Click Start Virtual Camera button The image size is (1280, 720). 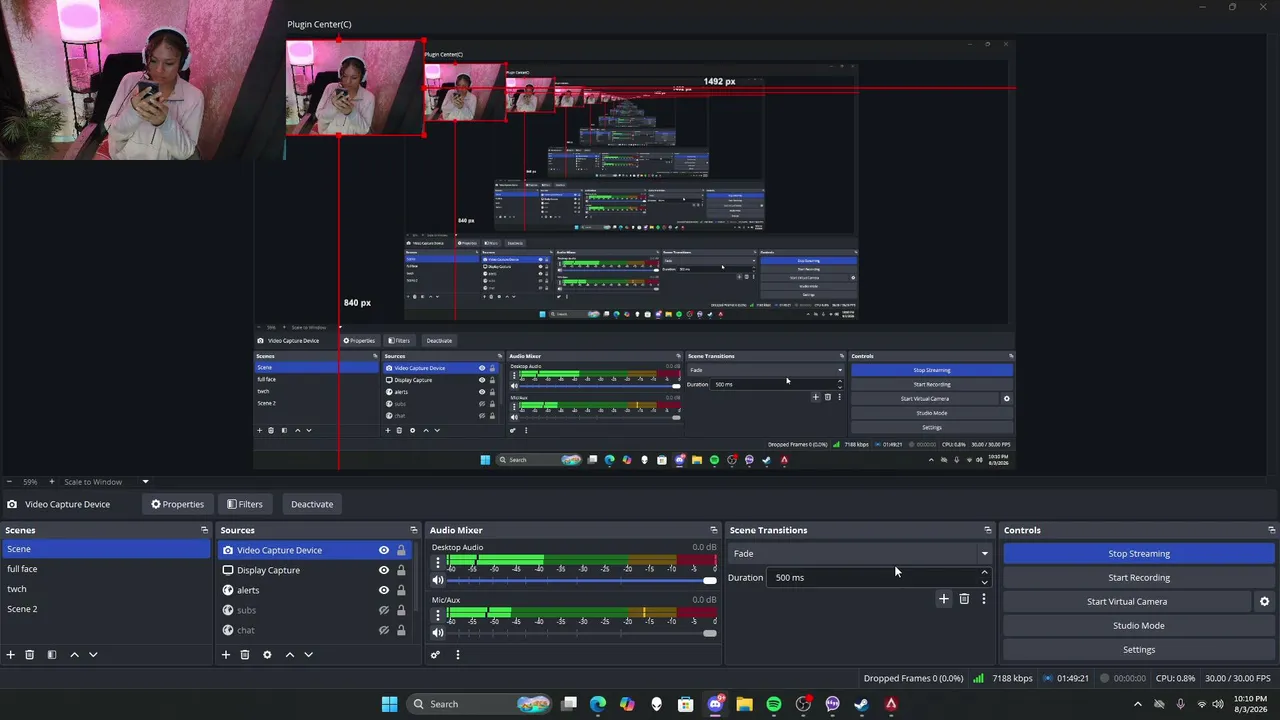pyautogui.click(x=1127, y=602)
